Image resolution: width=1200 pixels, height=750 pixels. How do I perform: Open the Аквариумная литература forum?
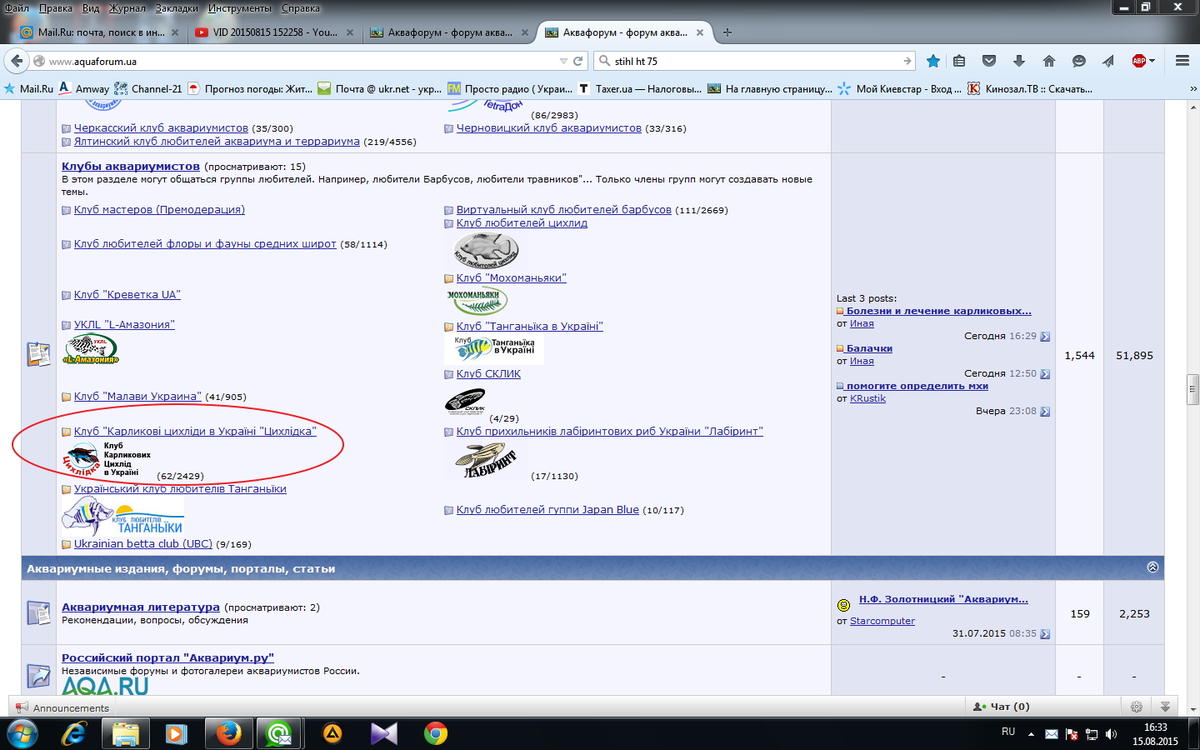pyautogui.click(x=140, y=607)
